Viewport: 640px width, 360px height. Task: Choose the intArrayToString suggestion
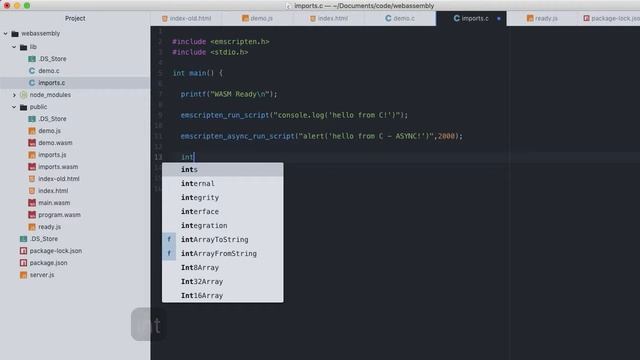[222, 240]
